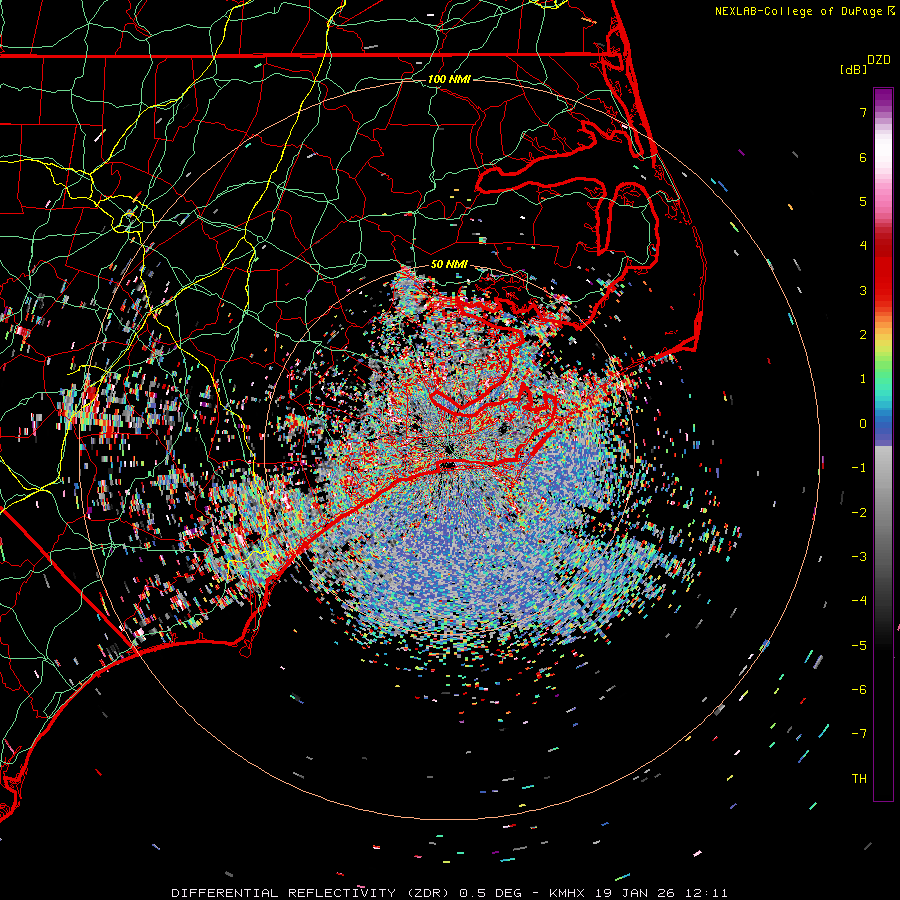Click the -4 value on color scale
900x900 pixels.
point(859,601)
